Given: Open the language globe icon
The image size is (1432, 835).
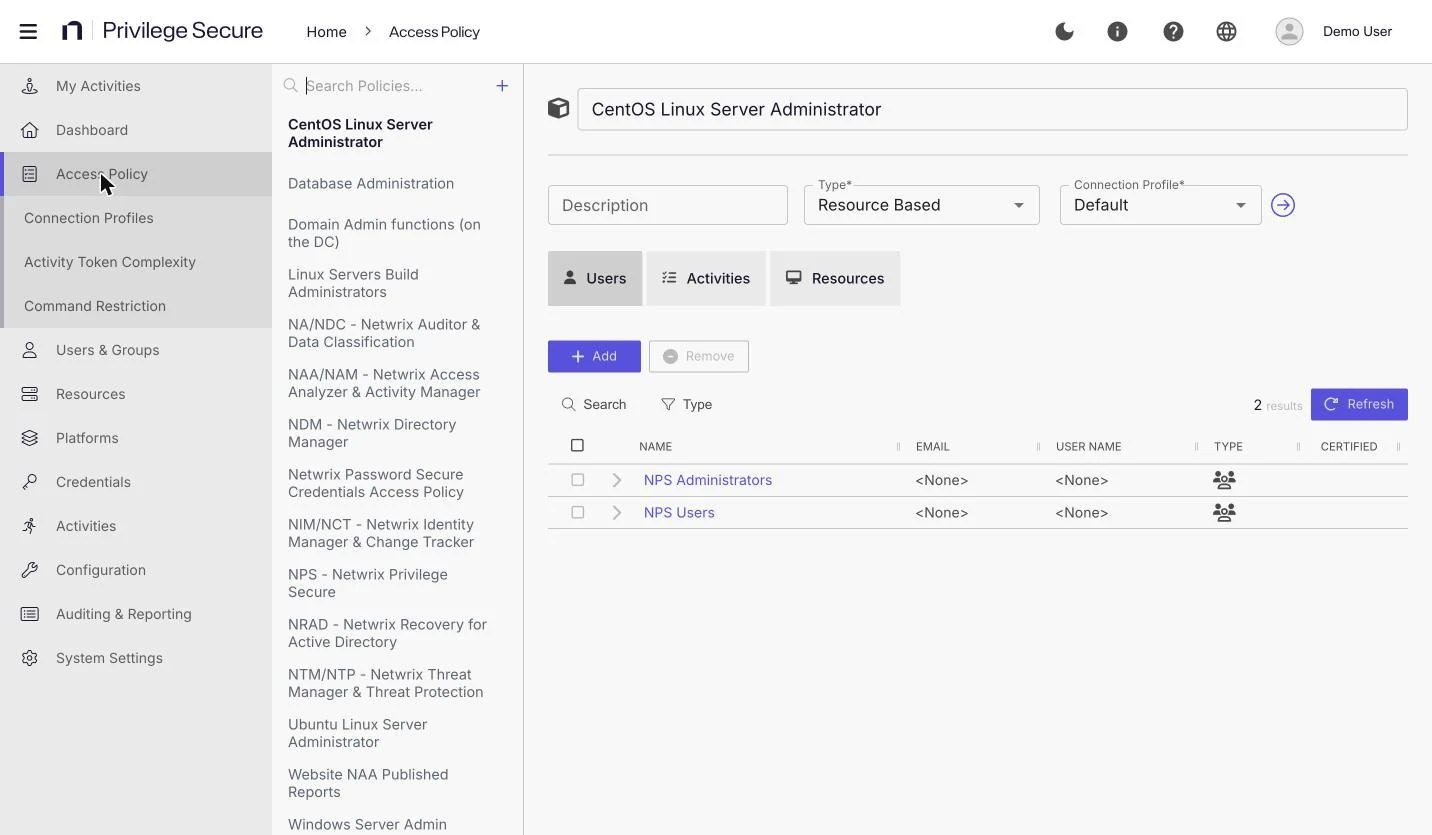Looking at the screenshot, I should point(1227,31).
